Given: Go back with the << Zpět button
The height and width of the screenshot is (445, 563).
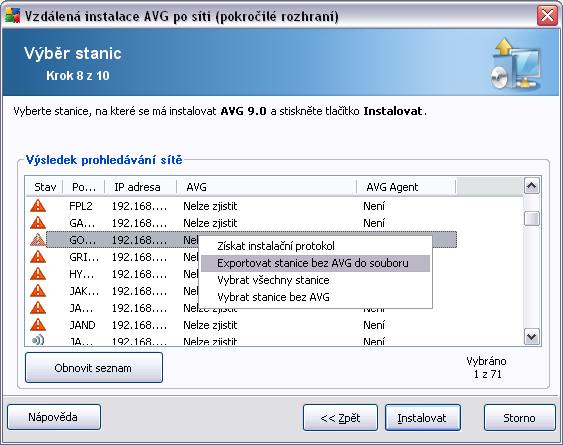Looking at the screenshot, I should pos(340,417).
